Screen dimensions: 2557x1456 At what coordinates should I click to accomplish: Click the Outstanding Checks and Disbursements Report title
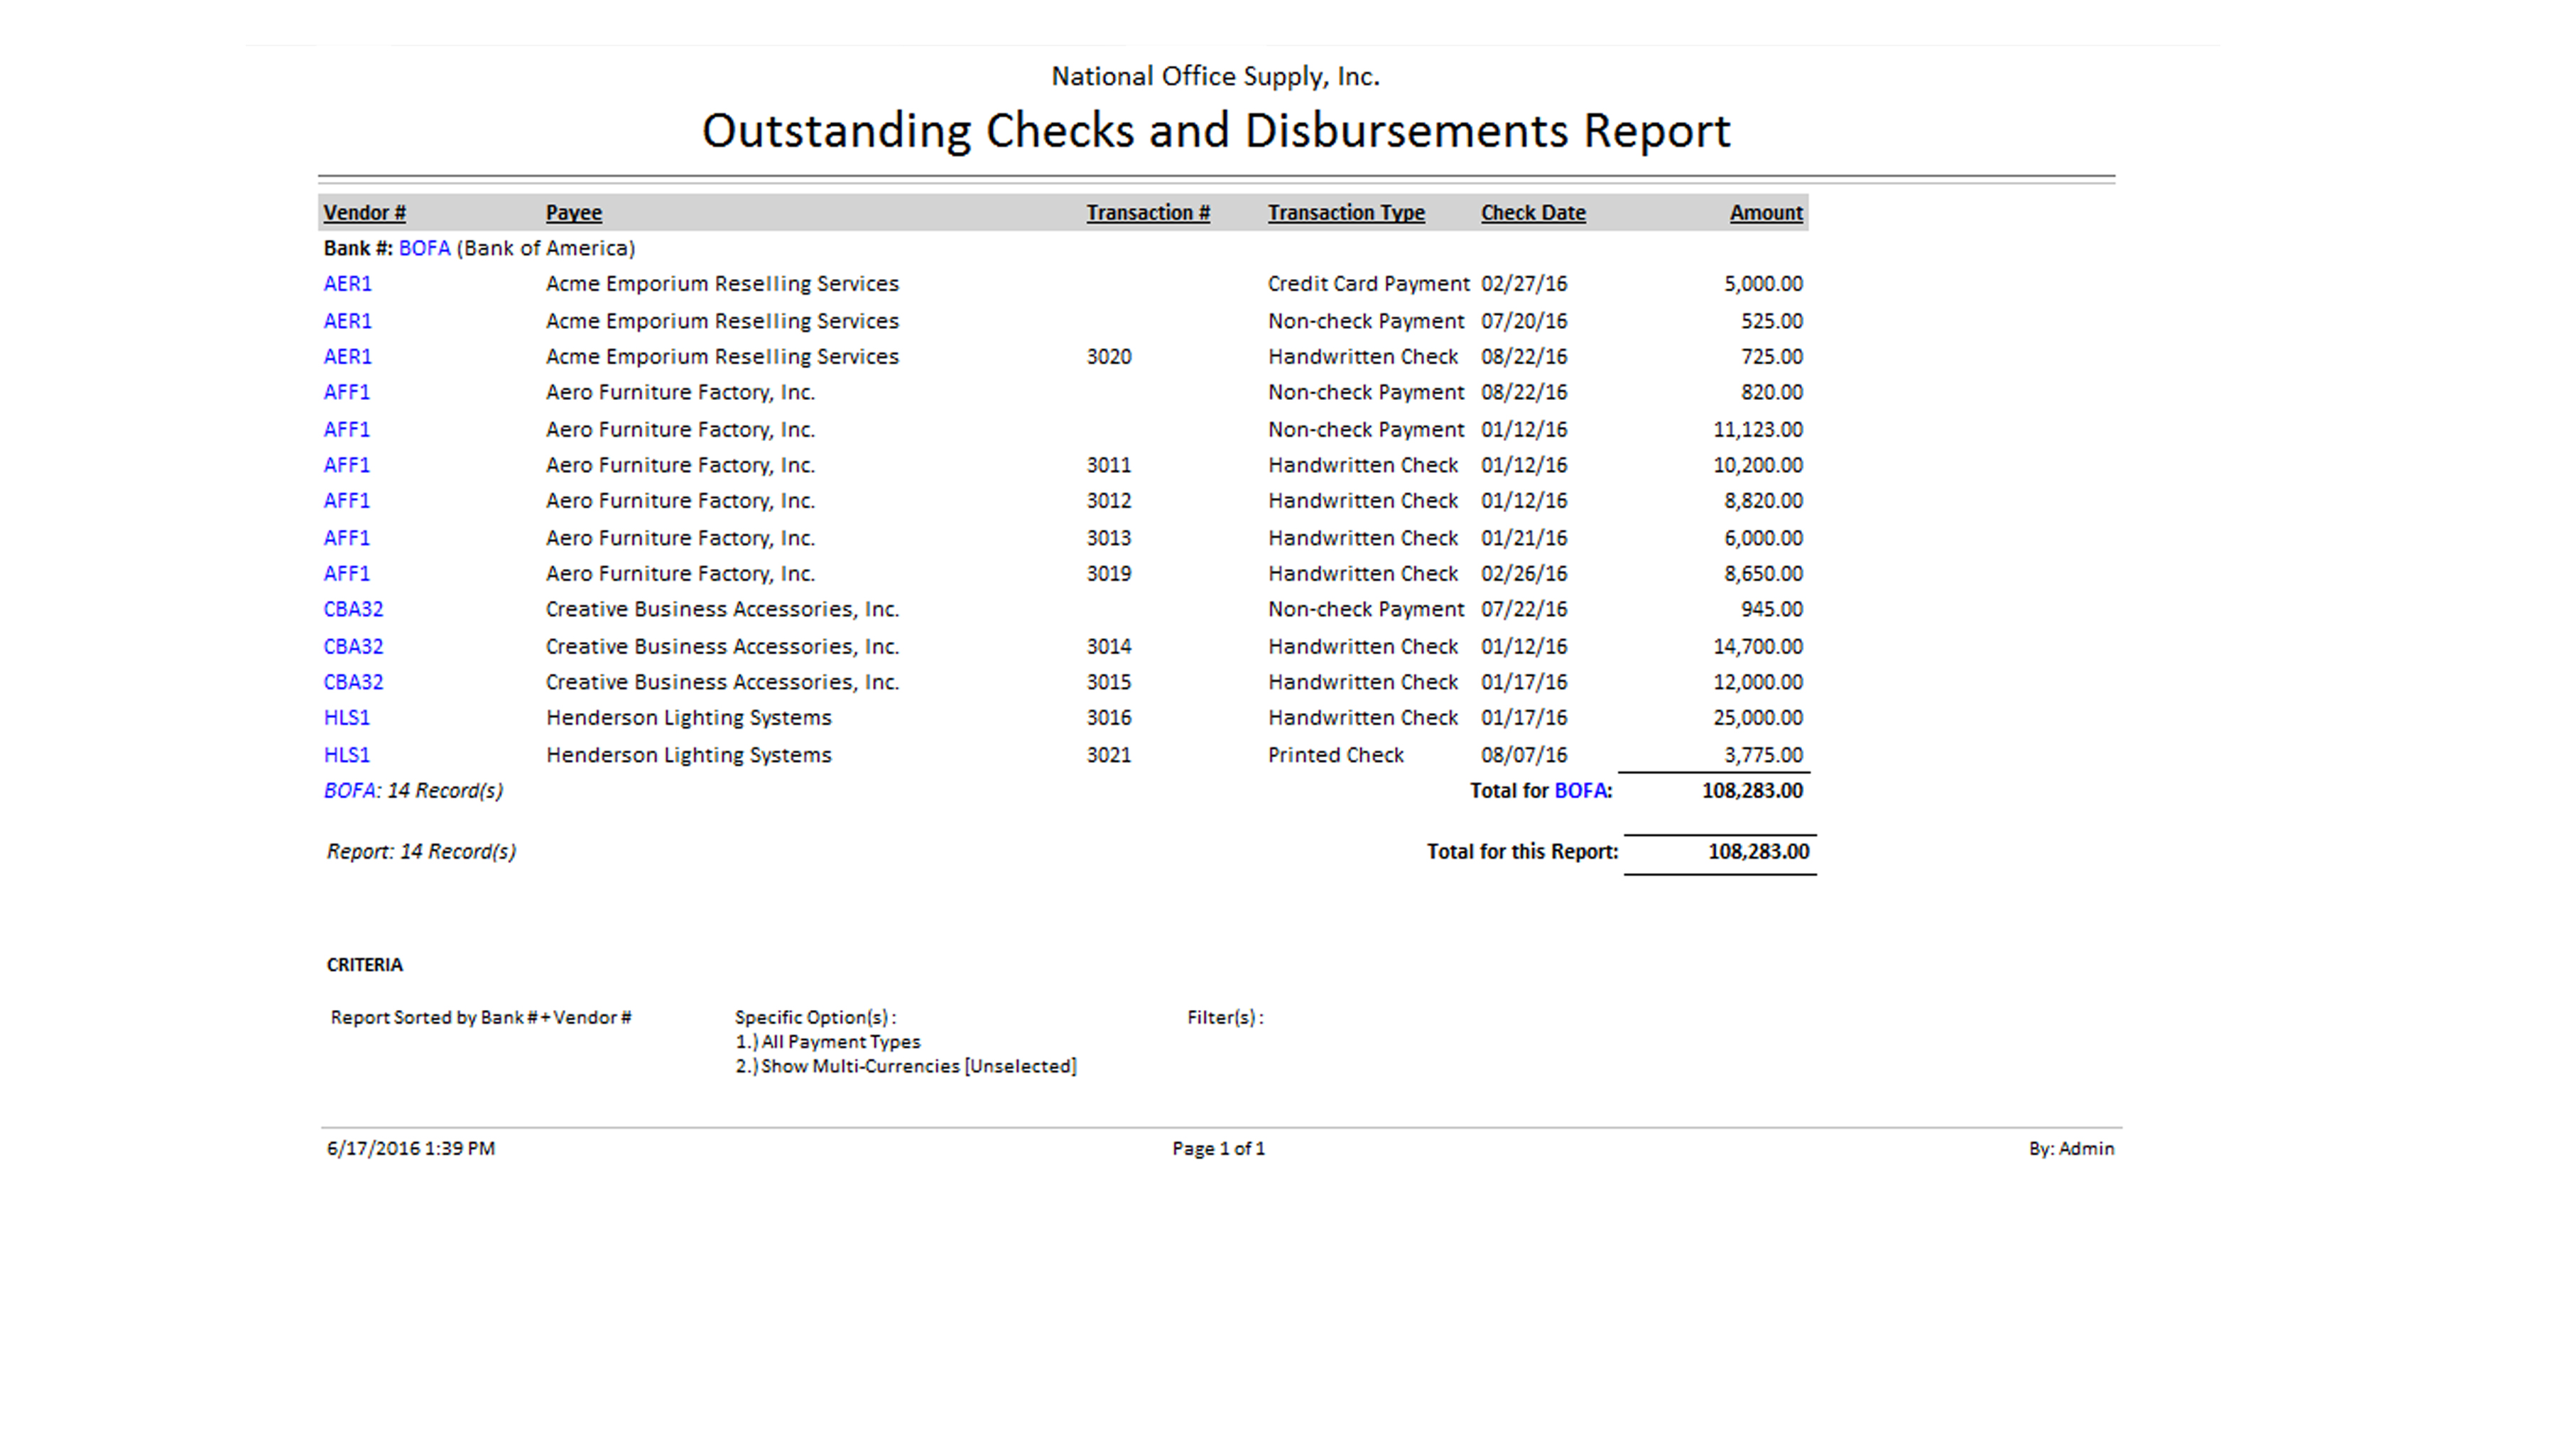1215,131
